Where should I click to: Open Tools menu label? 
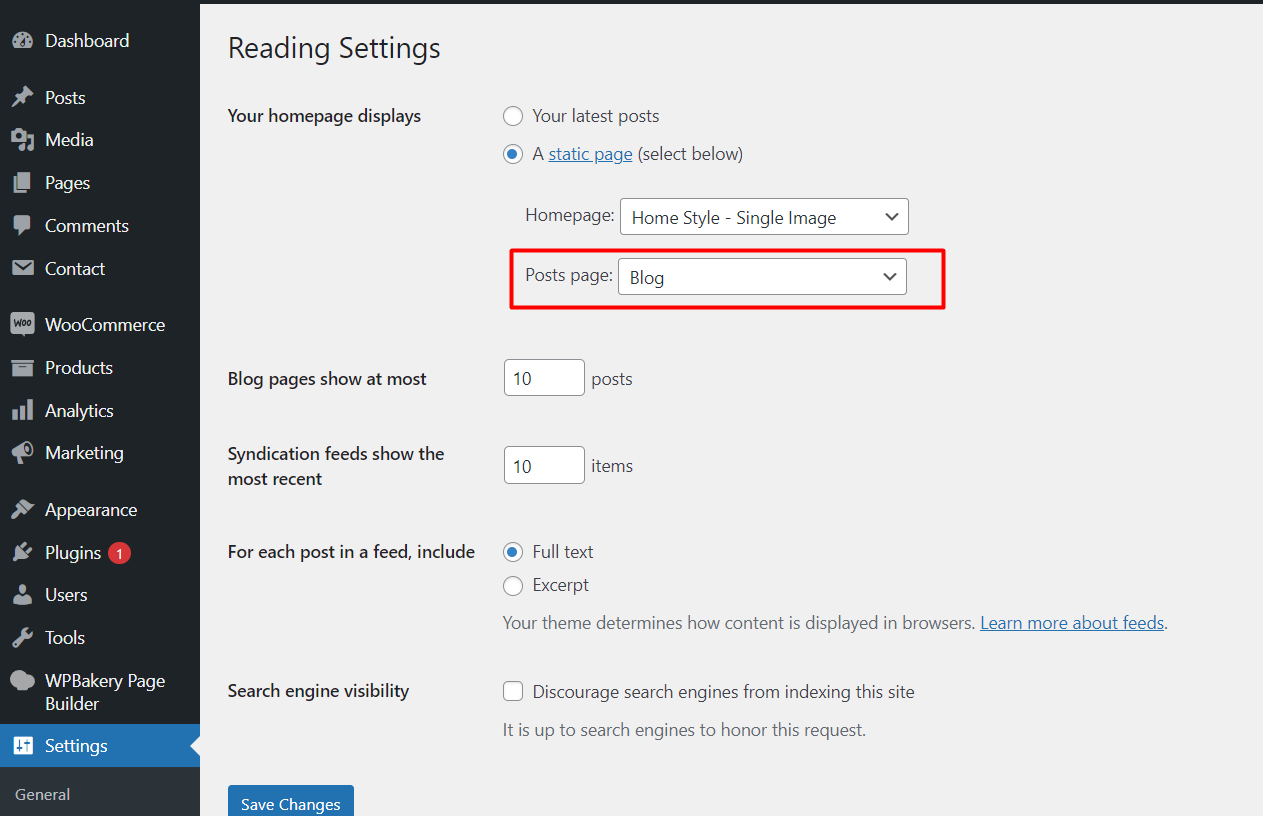(x=65, y=638)
